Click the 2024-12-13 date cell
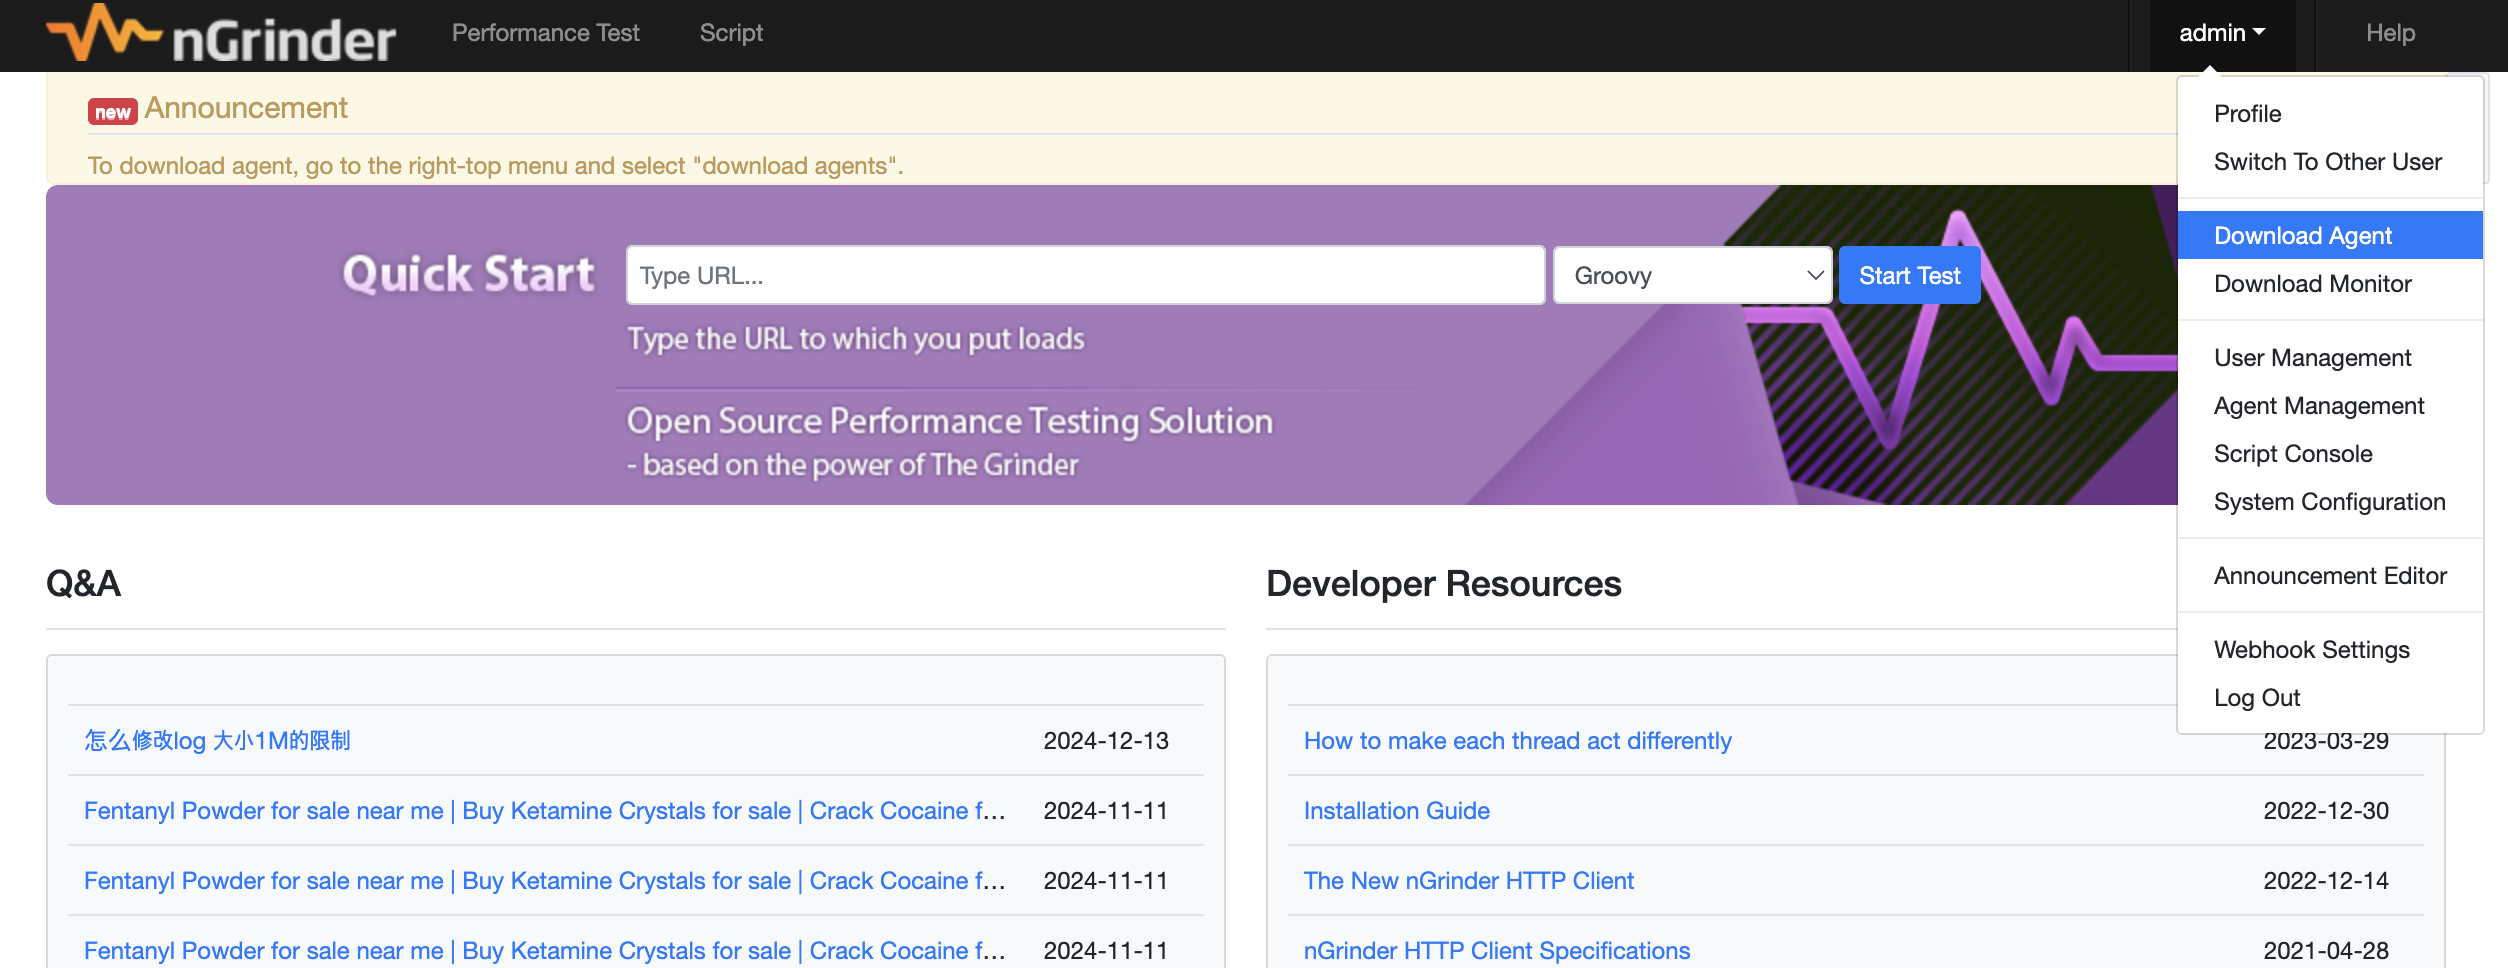This screenshot has height=968, width=2508. coord(1106,741)
